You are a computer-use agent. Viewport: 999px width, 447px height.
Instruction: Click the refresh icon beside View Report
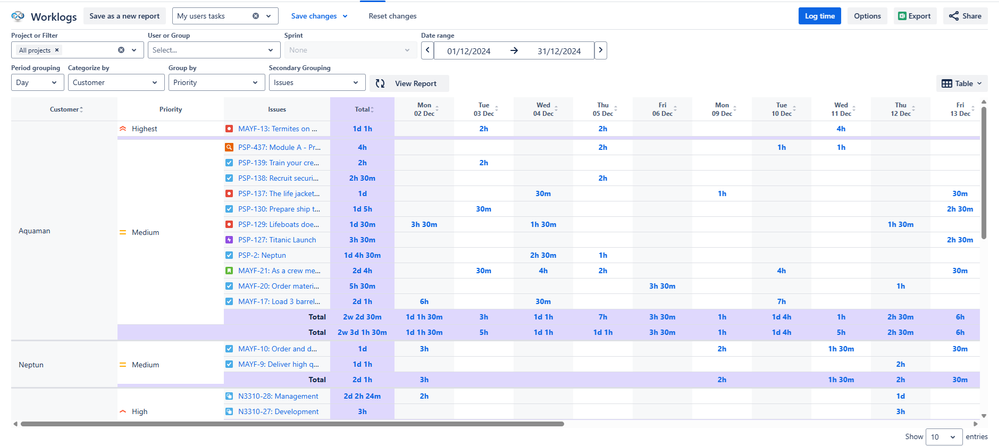point(380,83)
